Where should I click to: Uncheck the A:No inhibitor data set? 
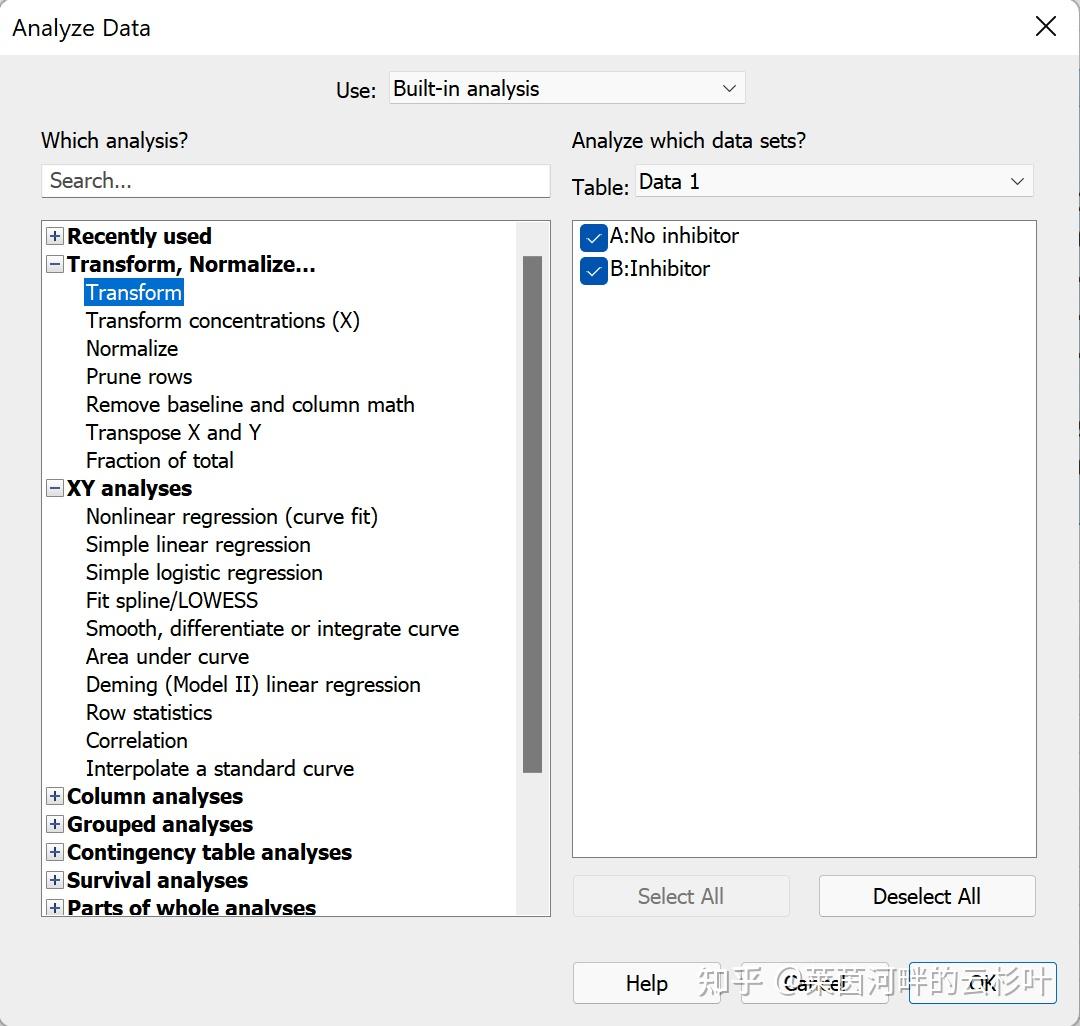click(594, 238)
